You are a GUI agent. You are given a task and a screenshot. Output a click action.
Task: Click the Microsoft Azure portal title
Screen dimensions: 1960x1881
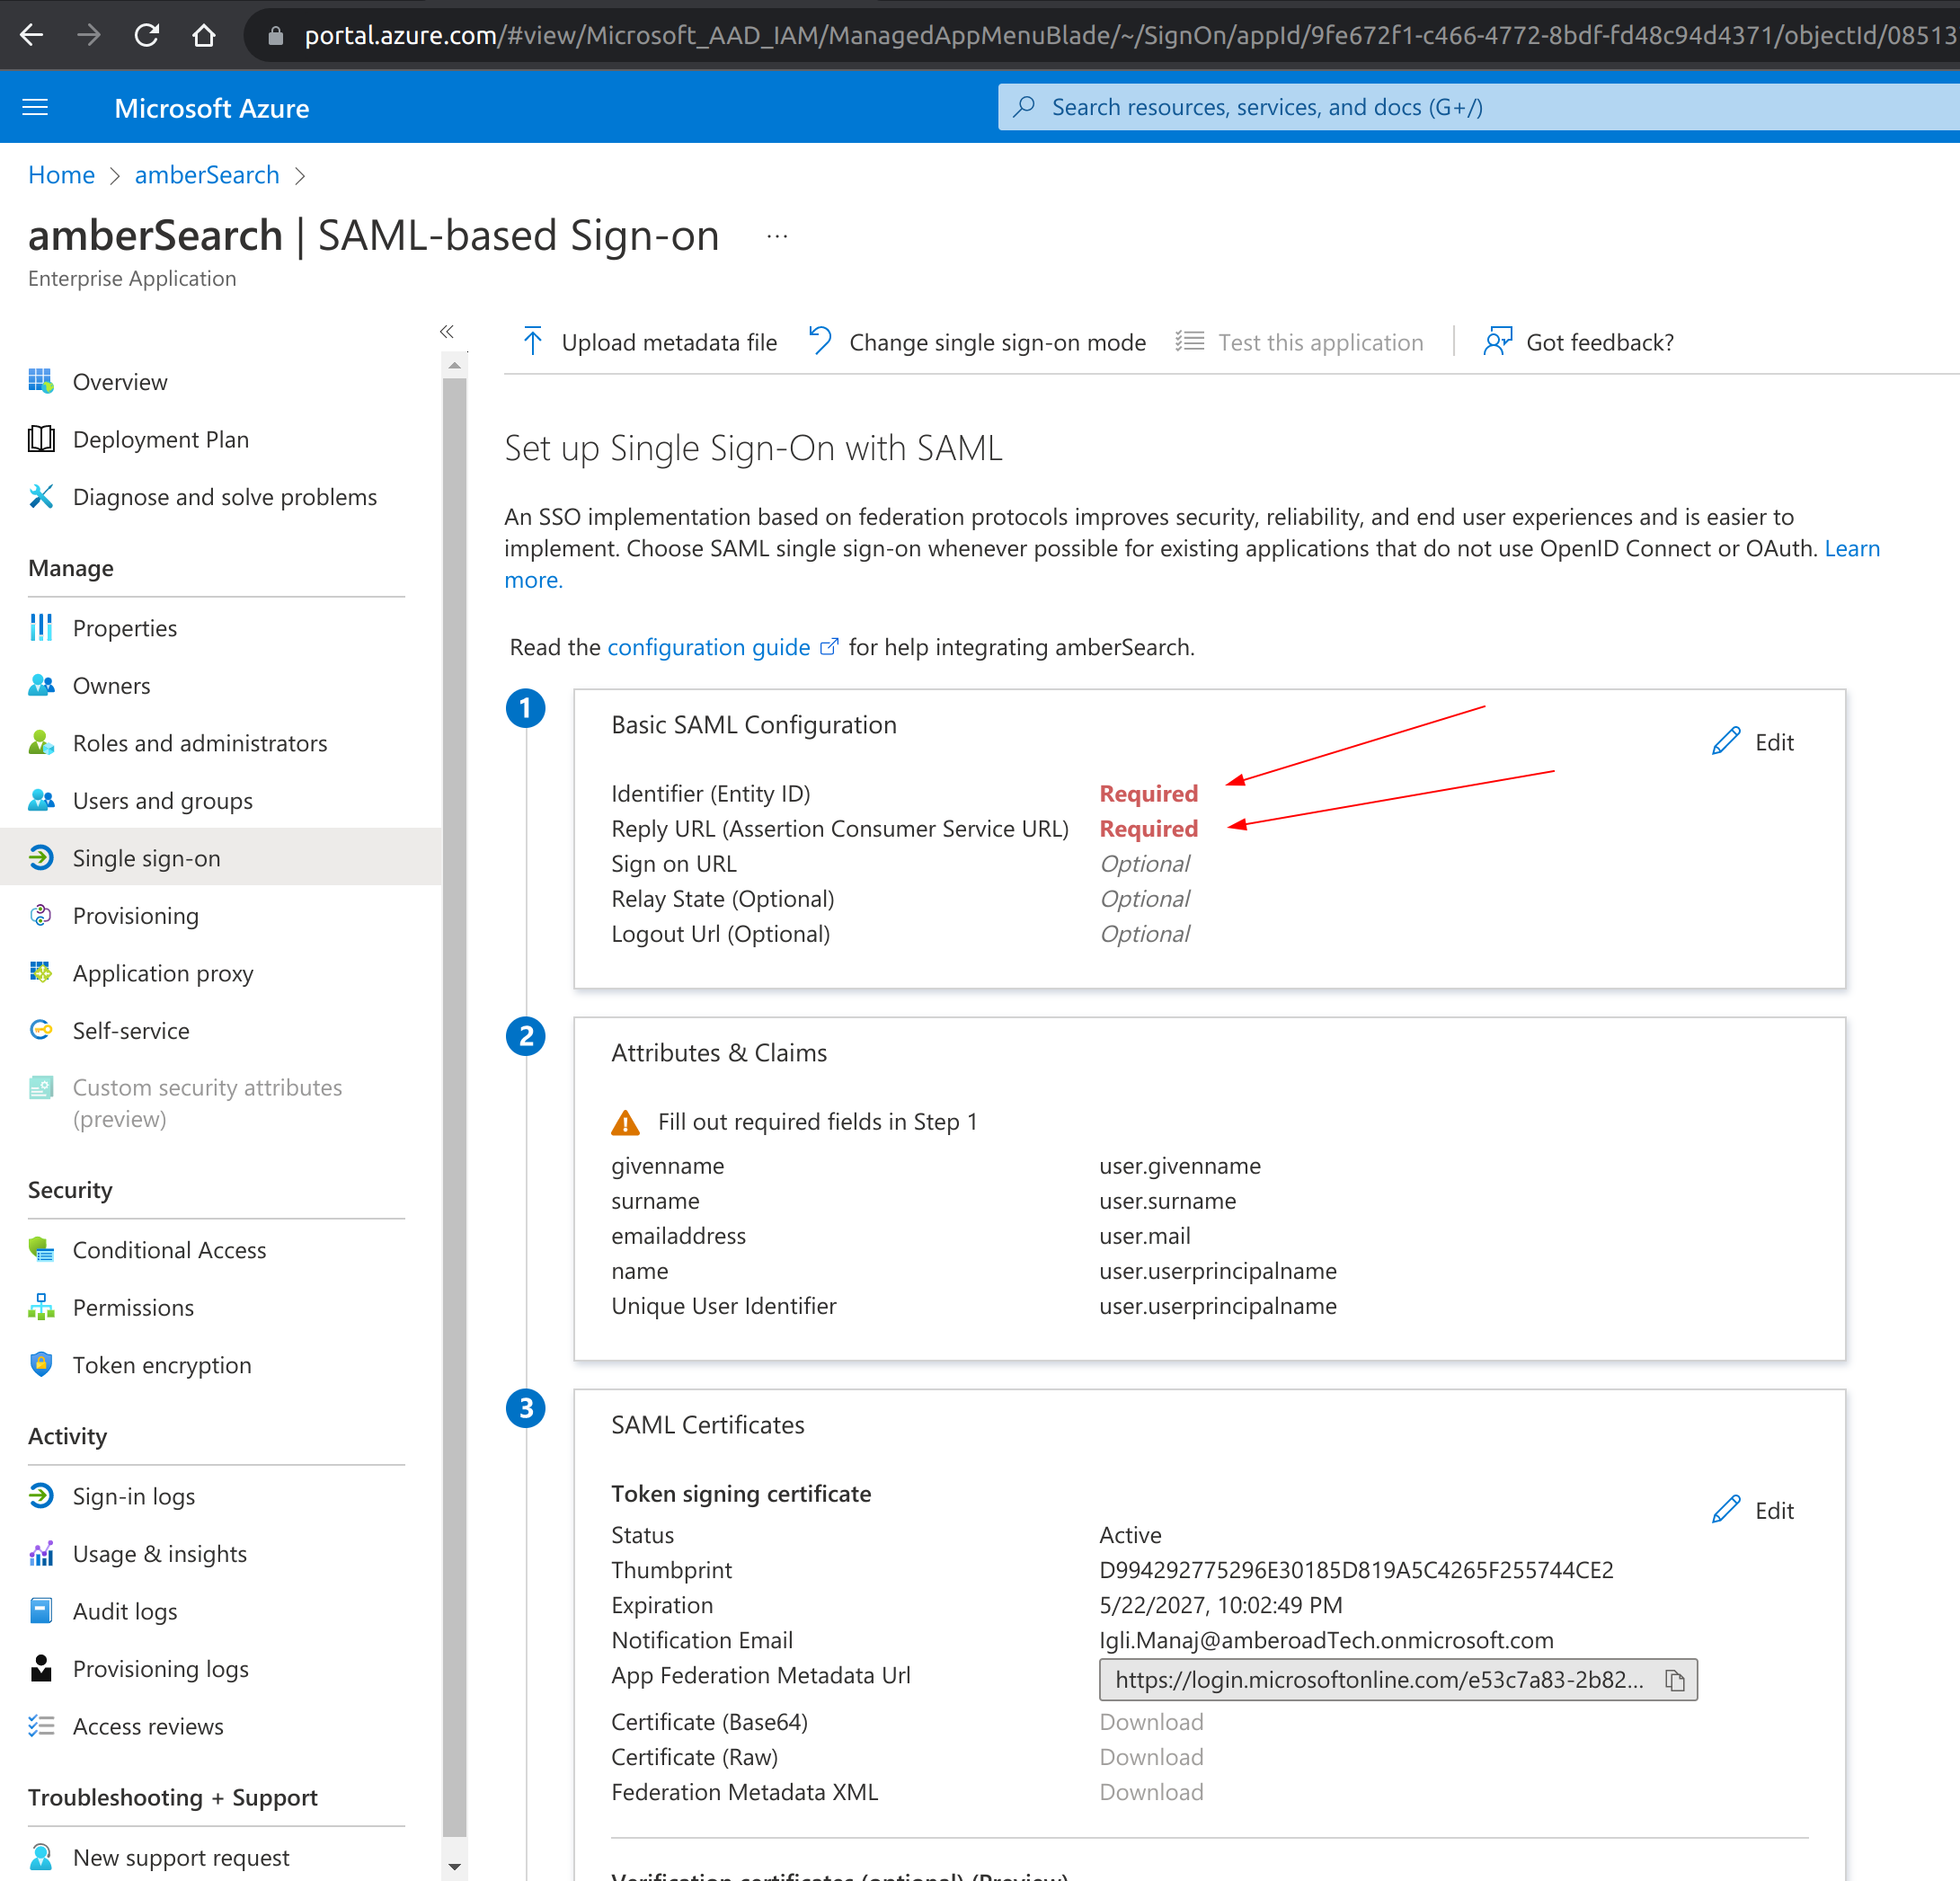point(212,108)
